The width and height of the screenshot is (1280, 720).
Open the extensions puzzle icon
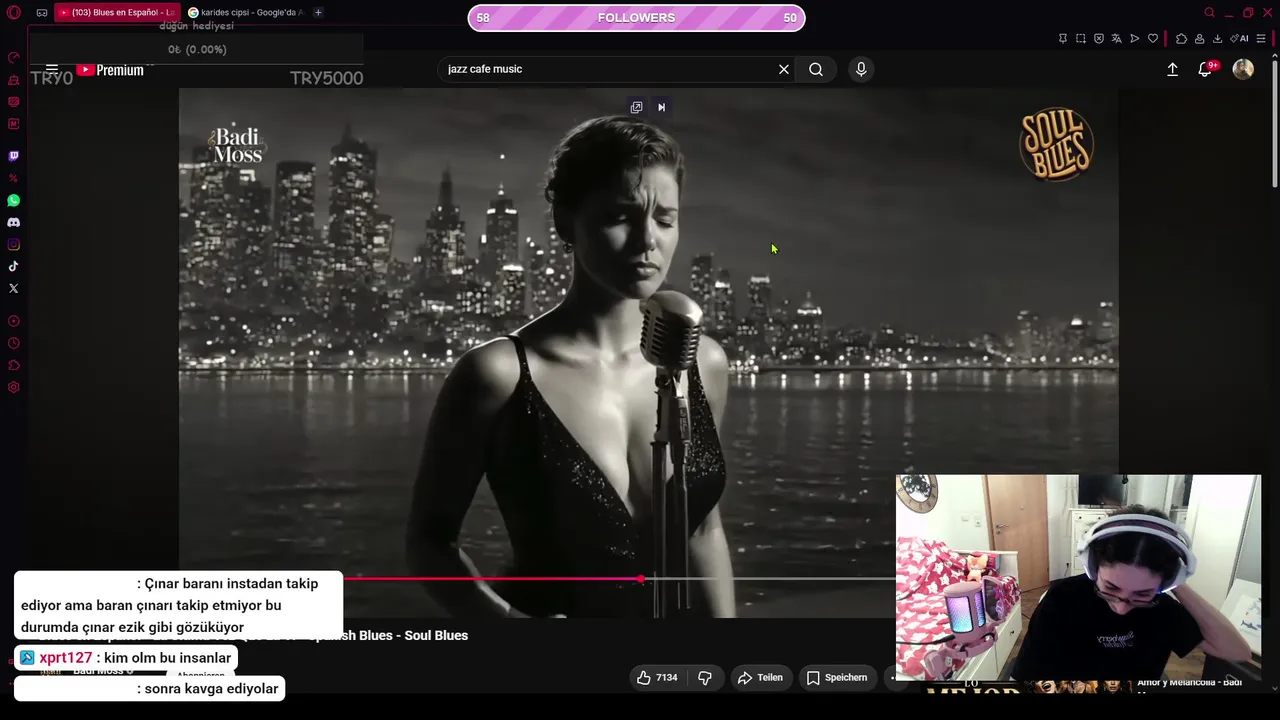tap(1181, 39)
